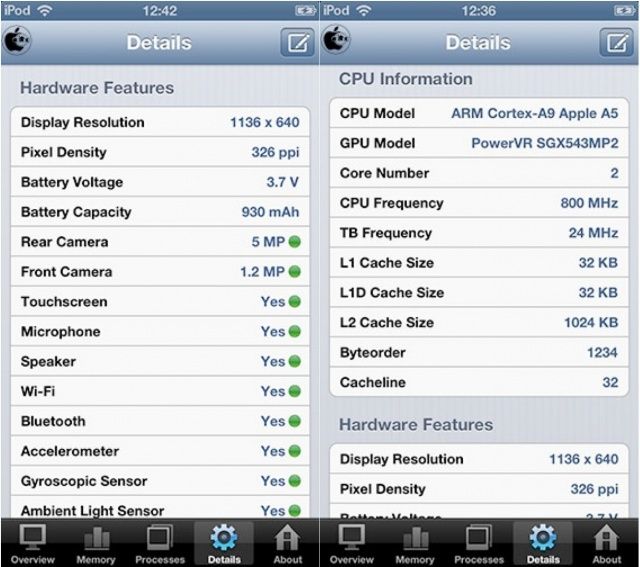Select Byteorder 1234 row
The image size is (640, 567).
click(479, 352)
